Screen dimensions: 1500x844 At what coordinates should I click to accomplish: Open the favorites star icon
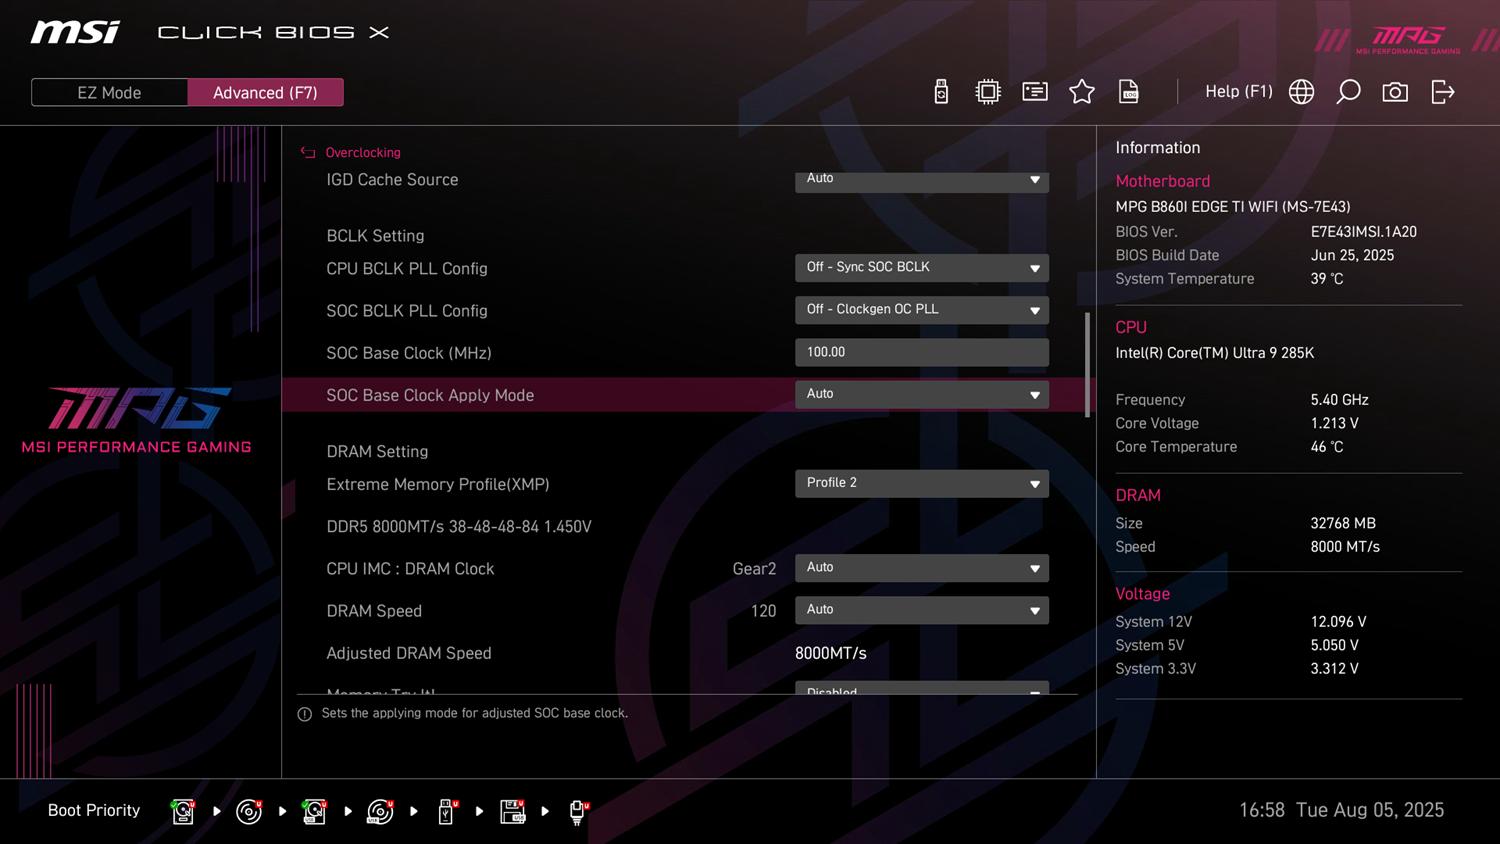[x=1082, y=92]
